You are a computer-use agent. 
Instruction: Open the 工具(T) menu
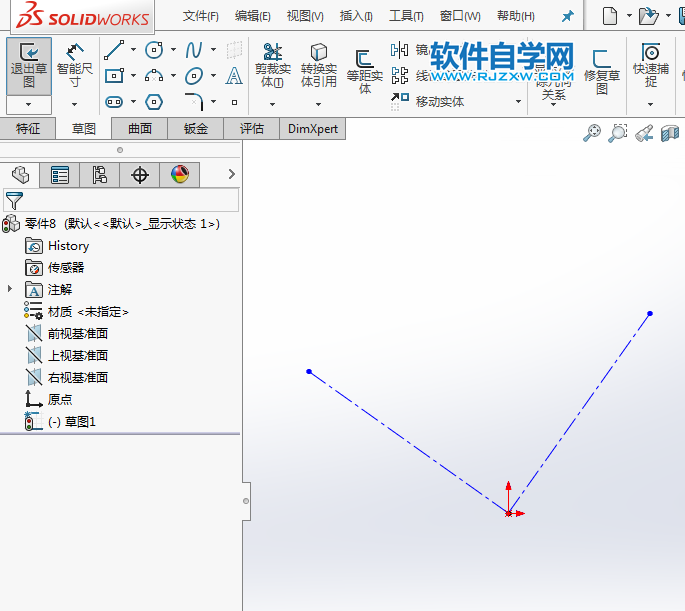(x=406, y=16)
